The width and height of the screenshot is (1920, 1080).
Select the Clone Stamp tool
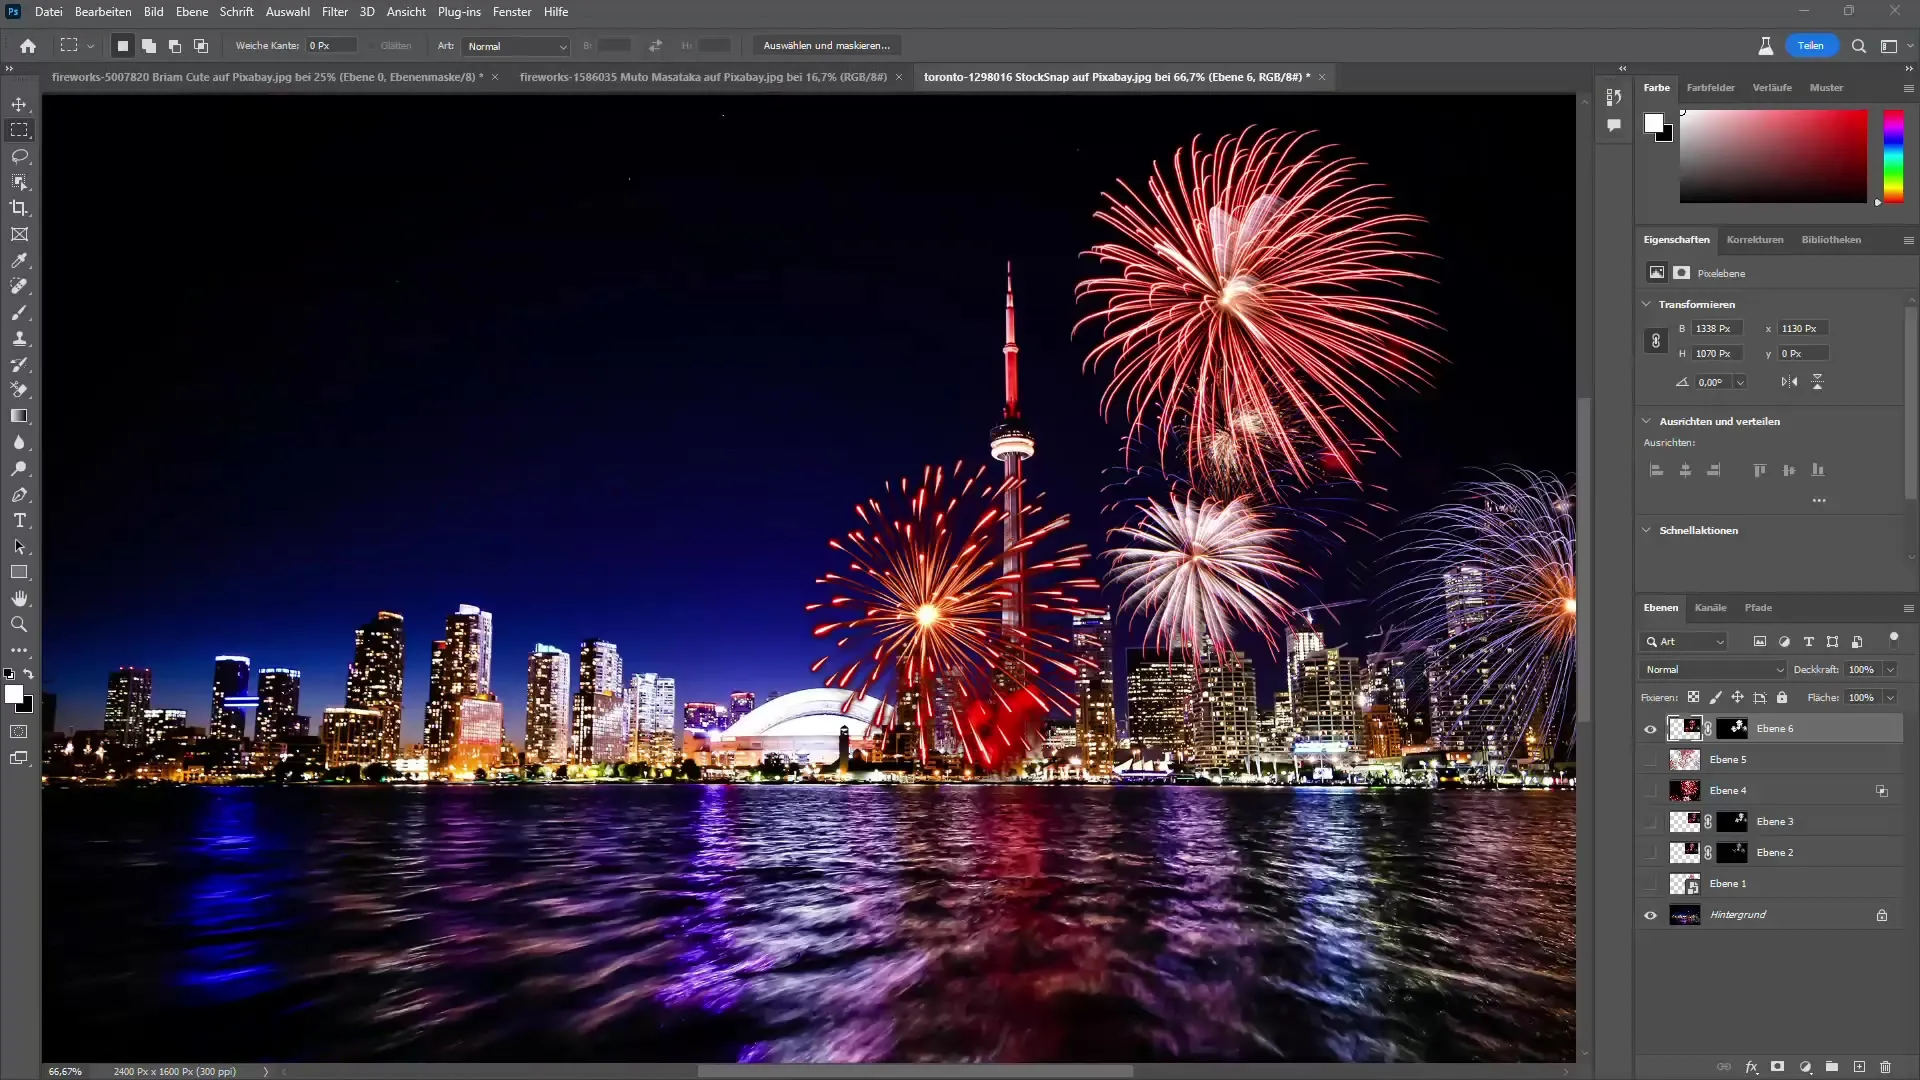tap(20, 339)
